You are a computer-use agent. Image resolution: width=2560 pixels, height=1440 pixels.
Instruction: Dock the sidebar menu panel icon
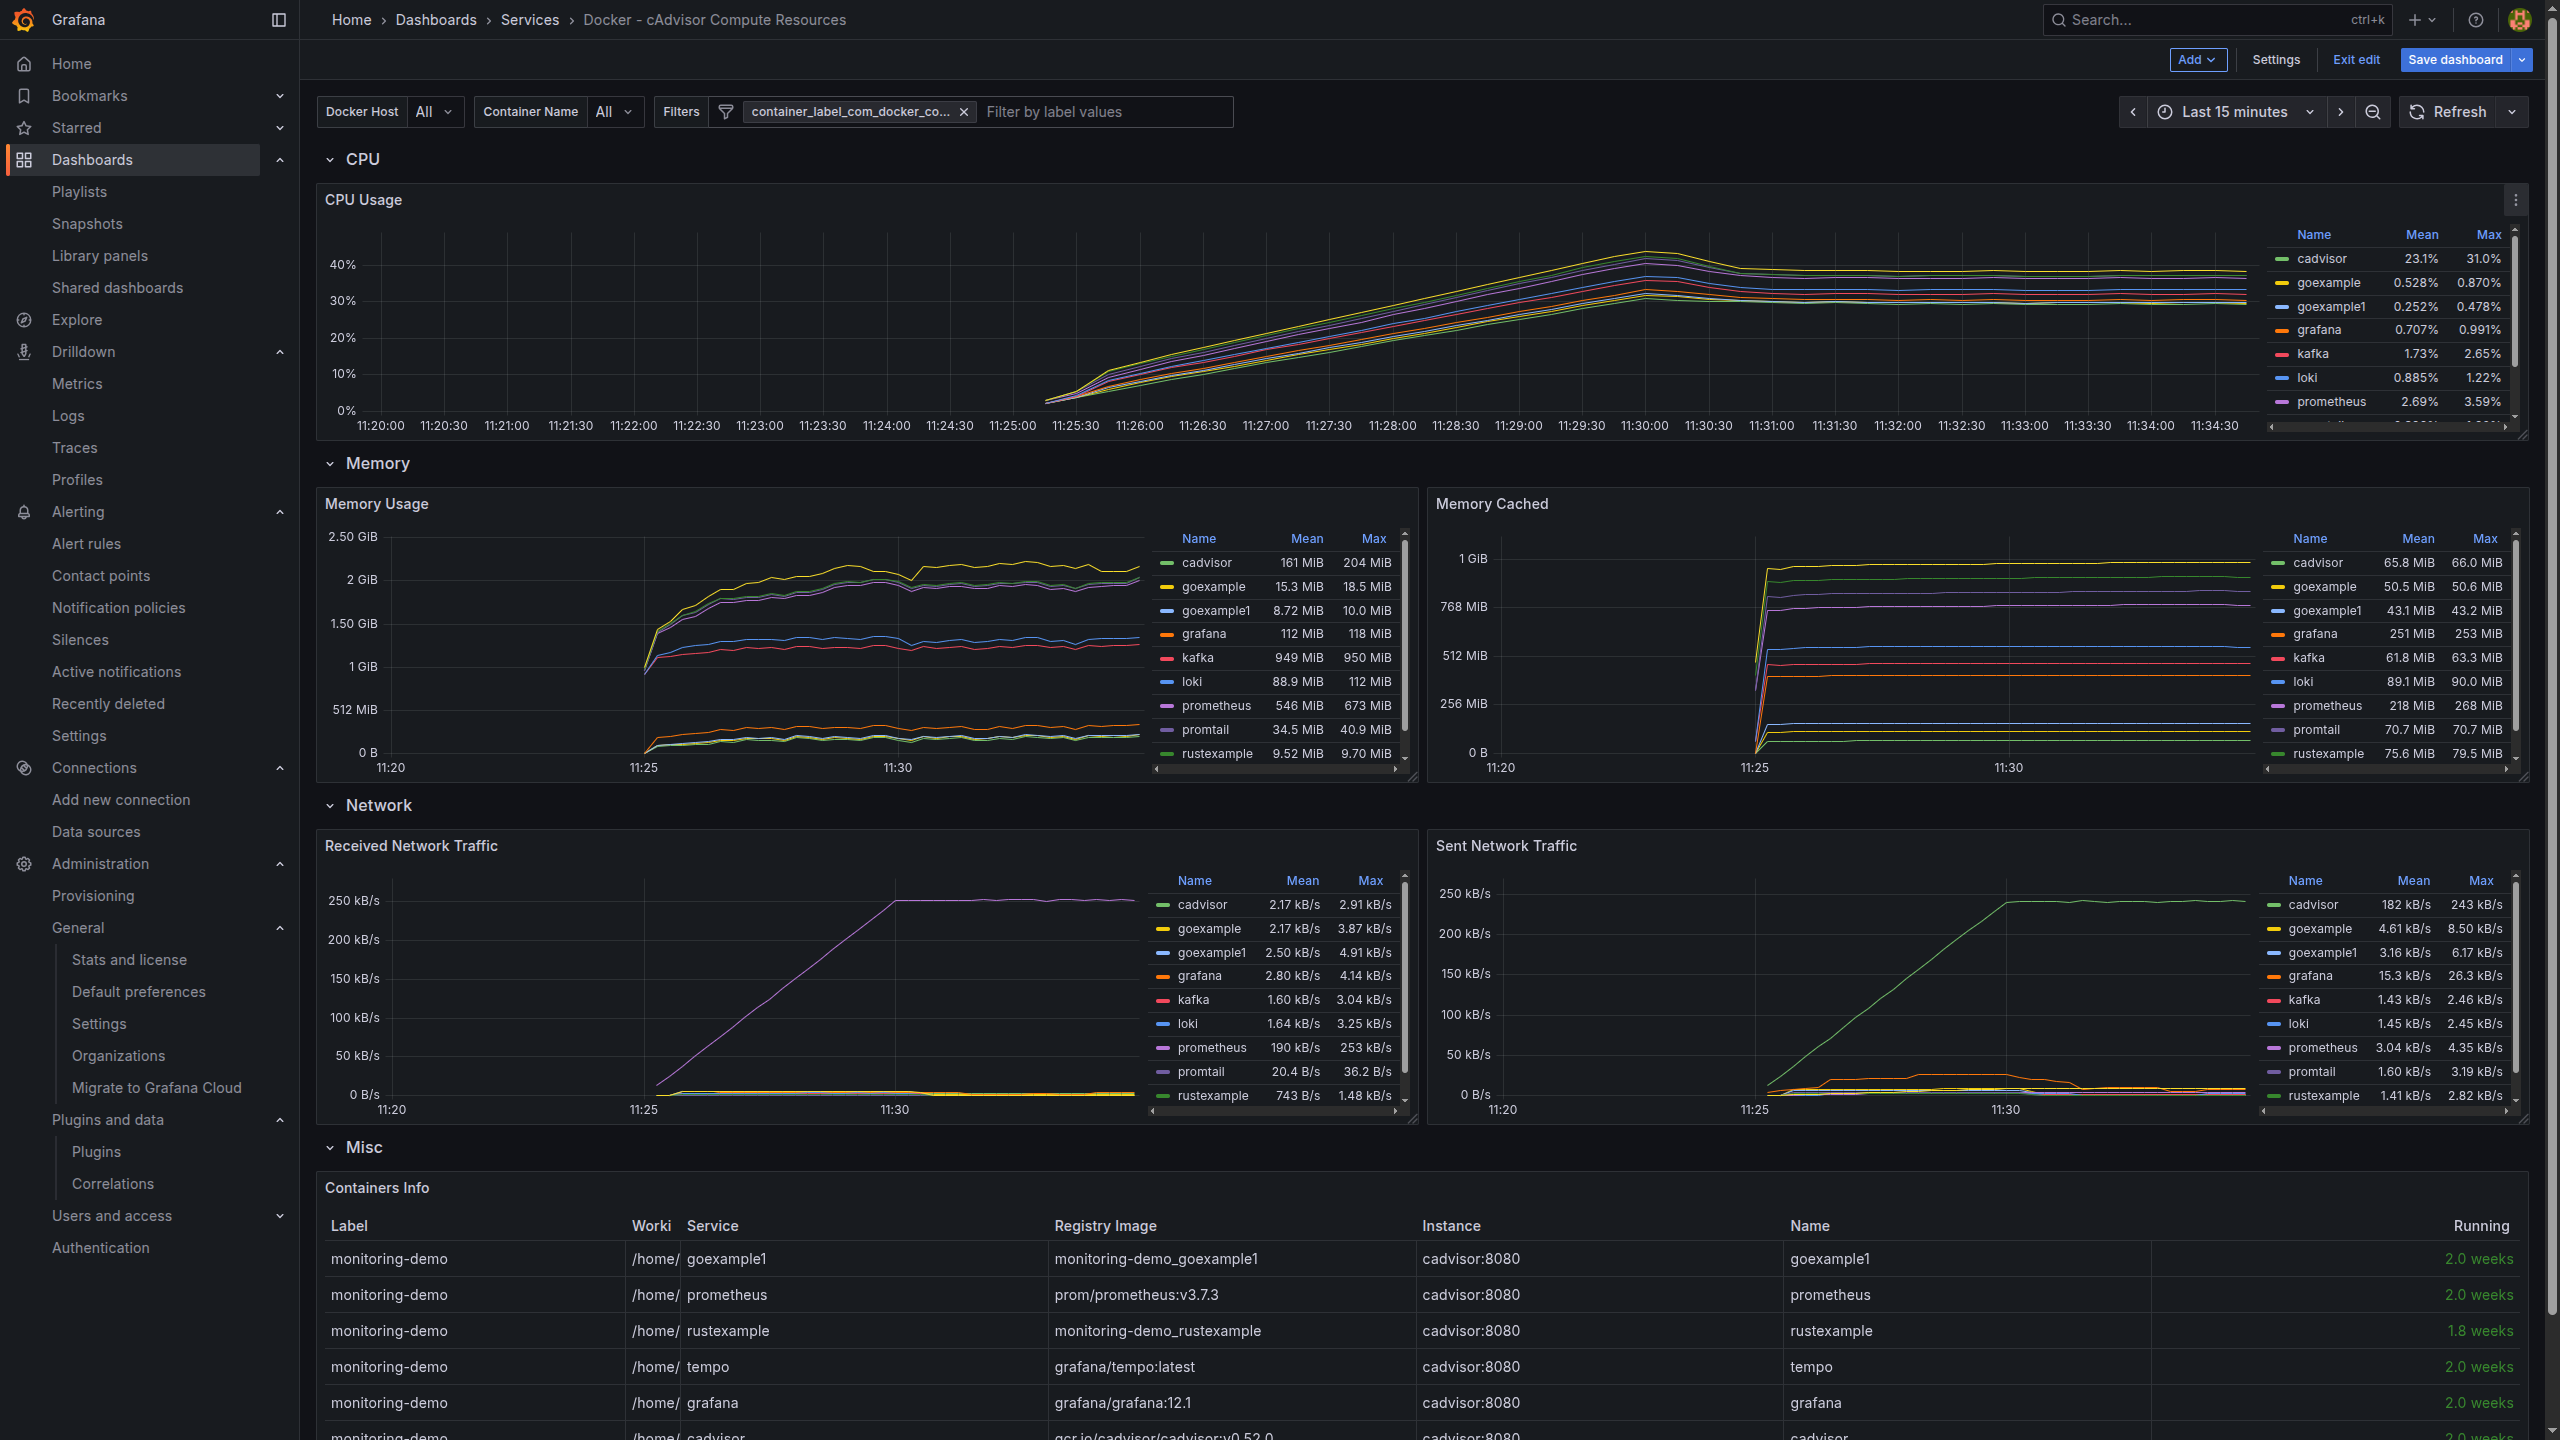(x=279, y=20)
